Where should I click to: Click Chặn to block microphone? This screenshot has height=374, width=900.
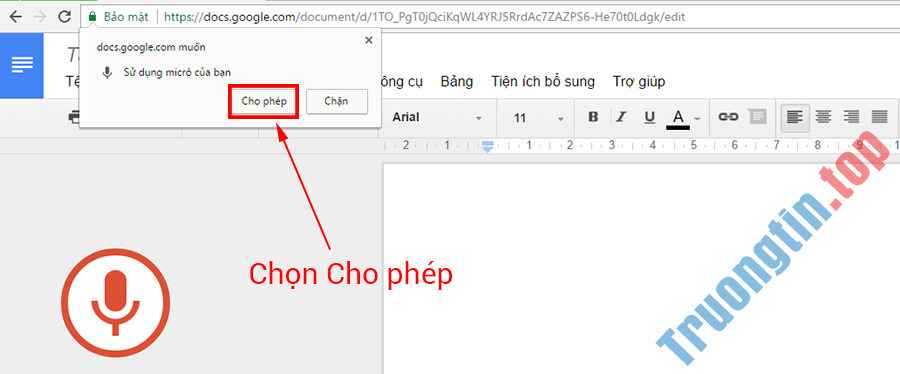click(x=336, y=102)
